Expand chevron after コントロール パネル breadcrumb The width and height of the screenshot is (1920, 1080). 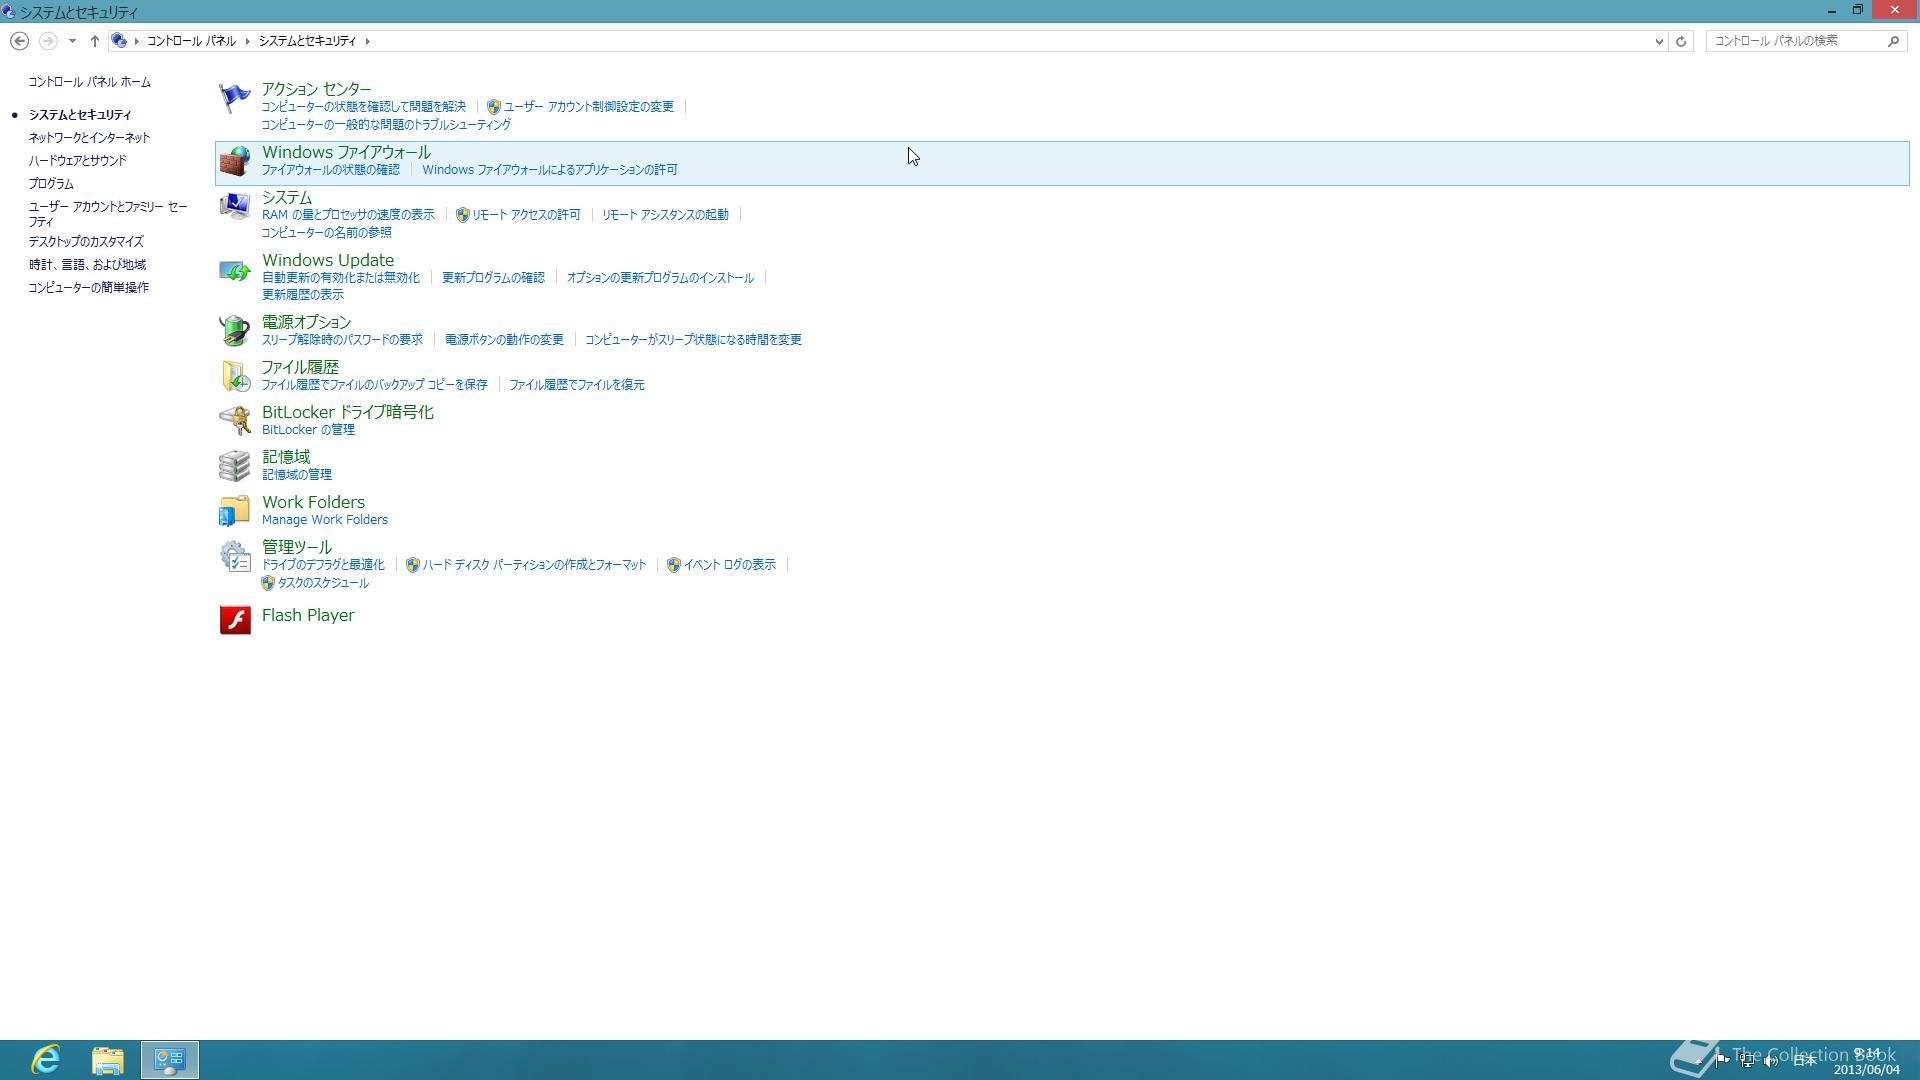pyautogui.click(x=247, y=41)
